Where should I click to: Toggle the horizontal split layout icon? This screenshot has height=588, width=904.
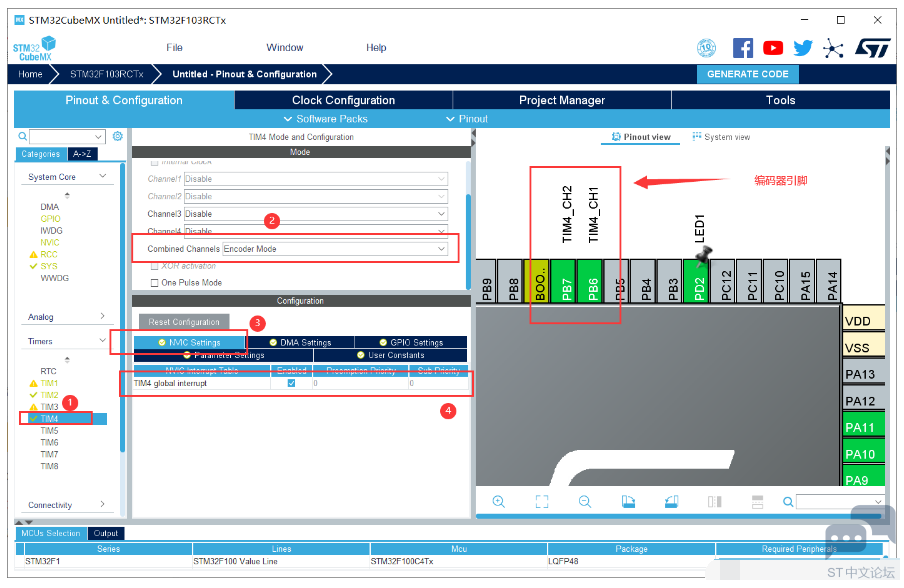point(758,502)
